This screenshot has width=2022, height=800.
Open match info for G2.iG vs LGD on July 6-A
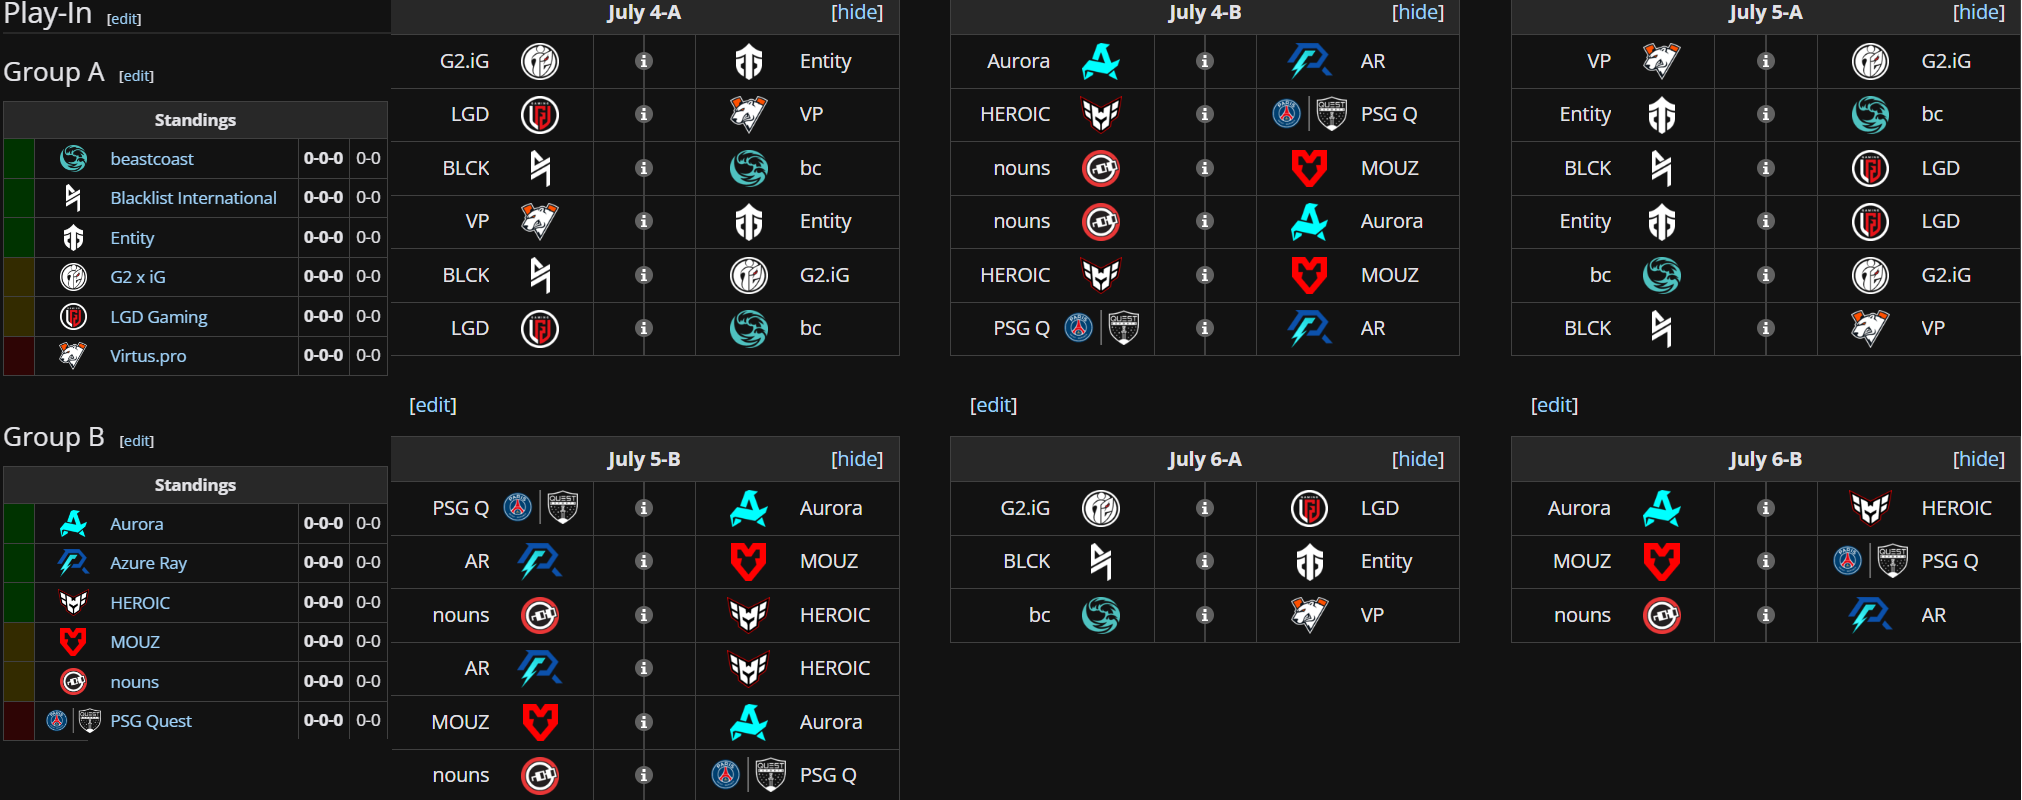[1205, 508]
